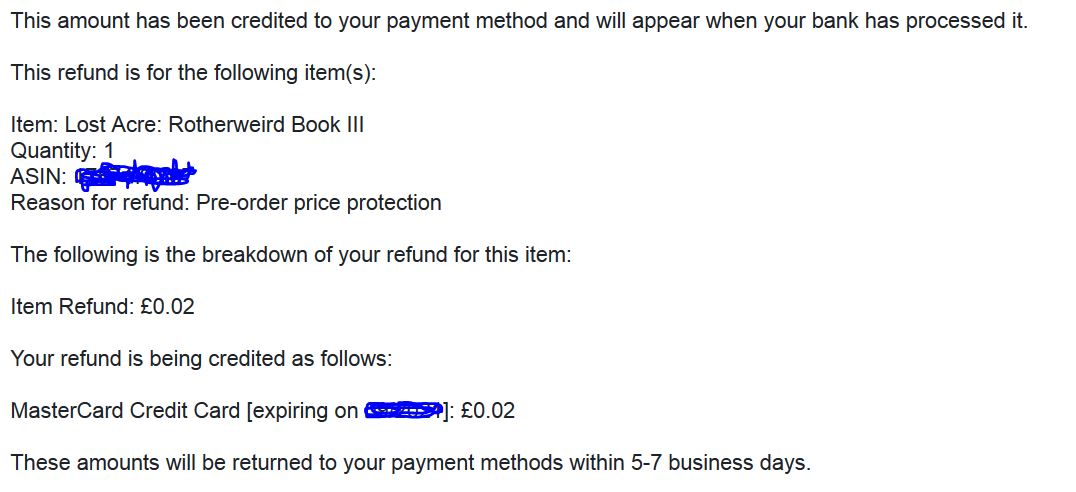Click the first line about amount credited

pyautogui.click(x=519, y=21)
